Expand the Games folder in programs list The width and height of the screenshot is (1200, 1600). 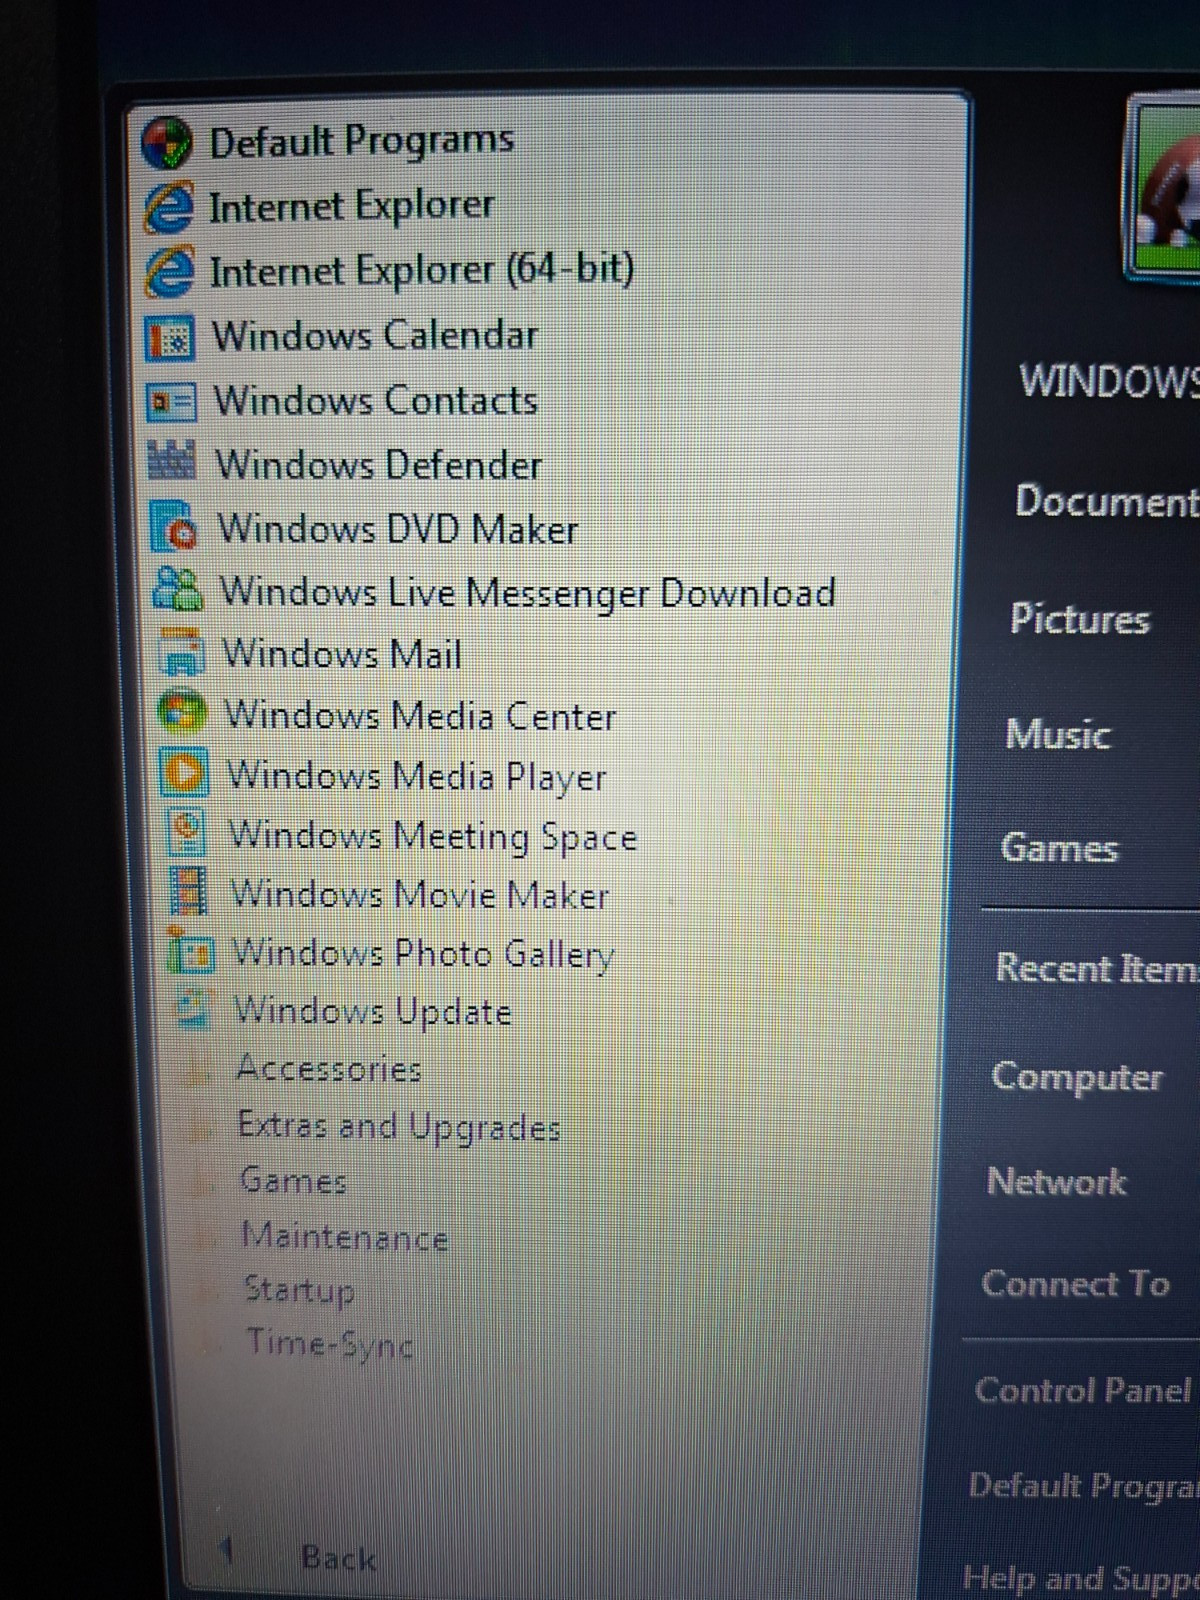pos(293,1181)
